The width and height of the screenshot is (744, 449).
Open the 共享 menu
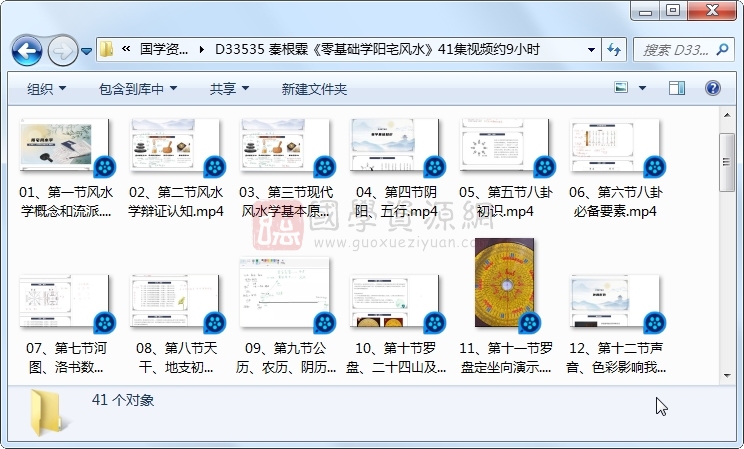click(x=229, y=89)
